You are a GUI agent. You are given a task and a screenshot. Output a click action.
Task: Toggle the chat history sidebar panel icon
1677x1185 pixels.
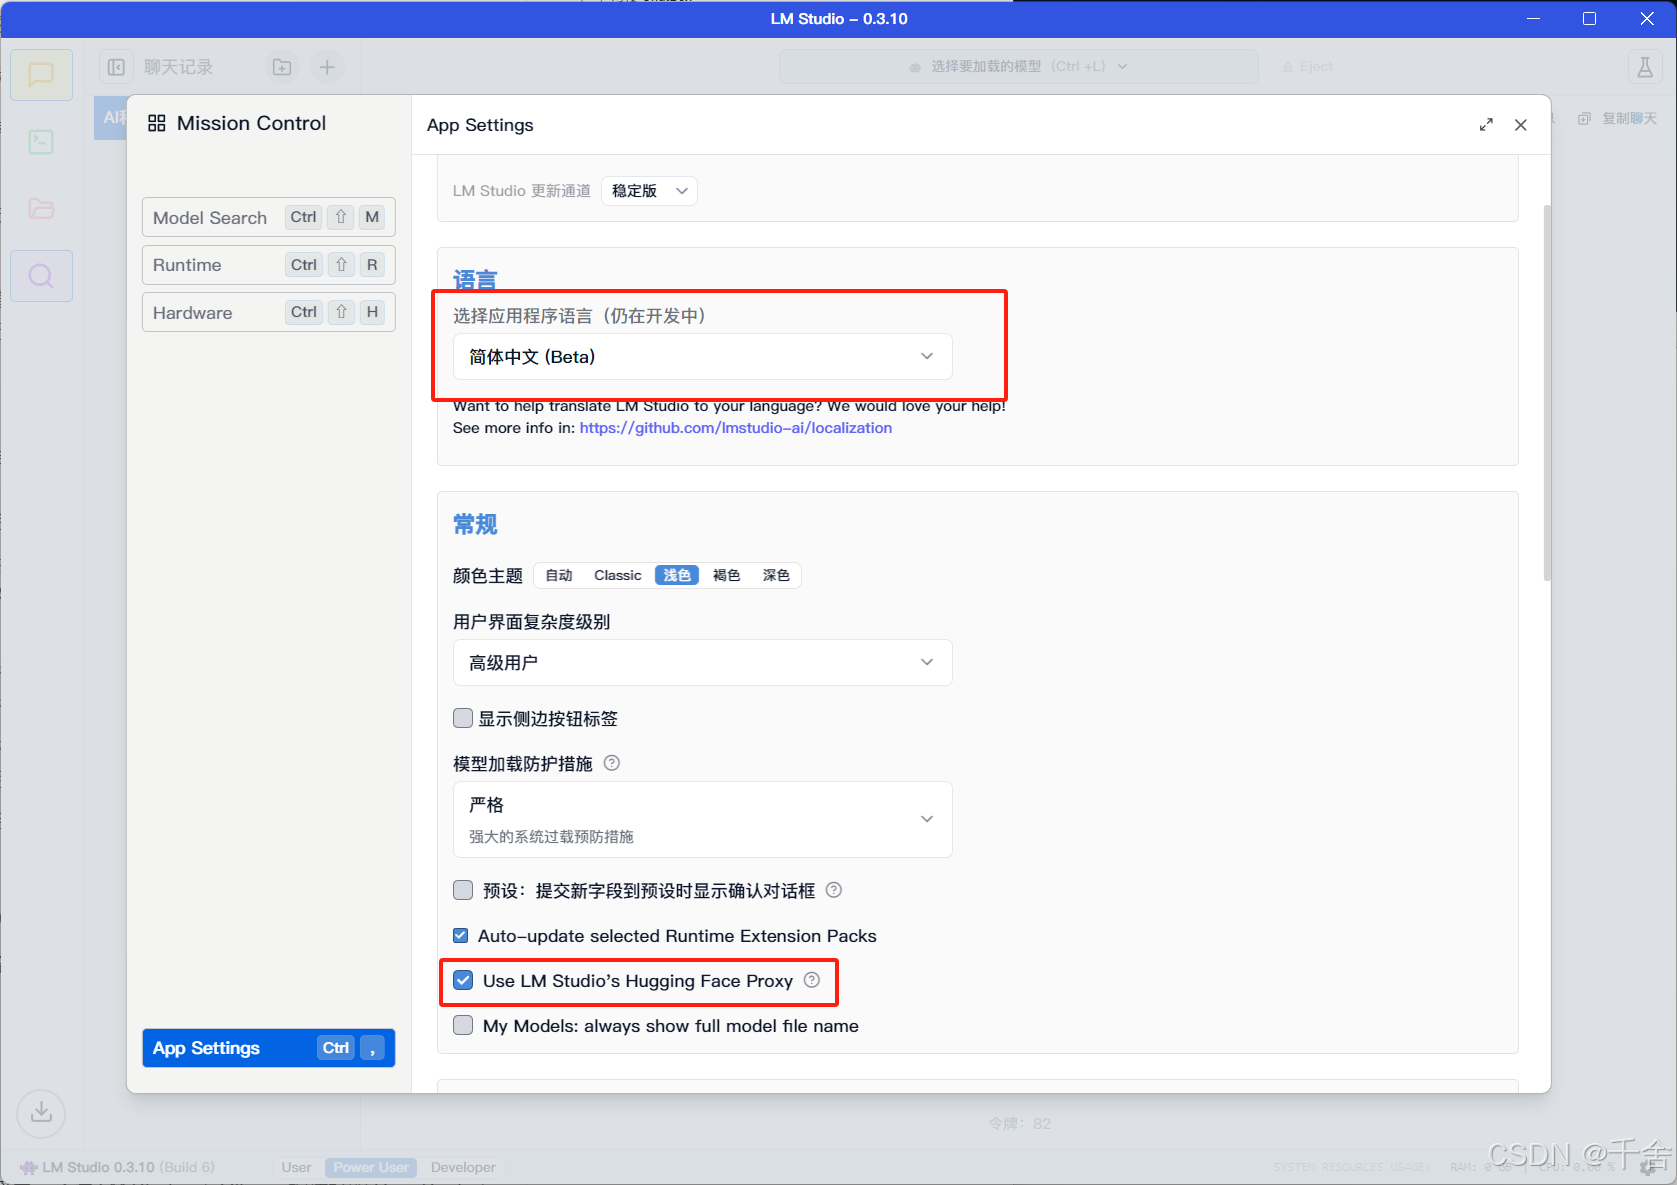tap(117, 67)
